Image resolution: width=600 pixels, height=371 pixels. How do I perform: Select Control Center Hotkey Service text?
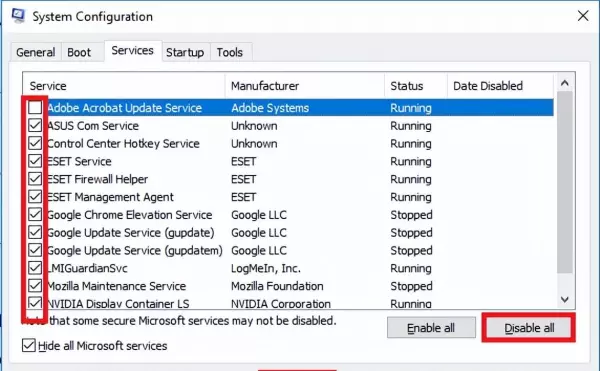123,143
